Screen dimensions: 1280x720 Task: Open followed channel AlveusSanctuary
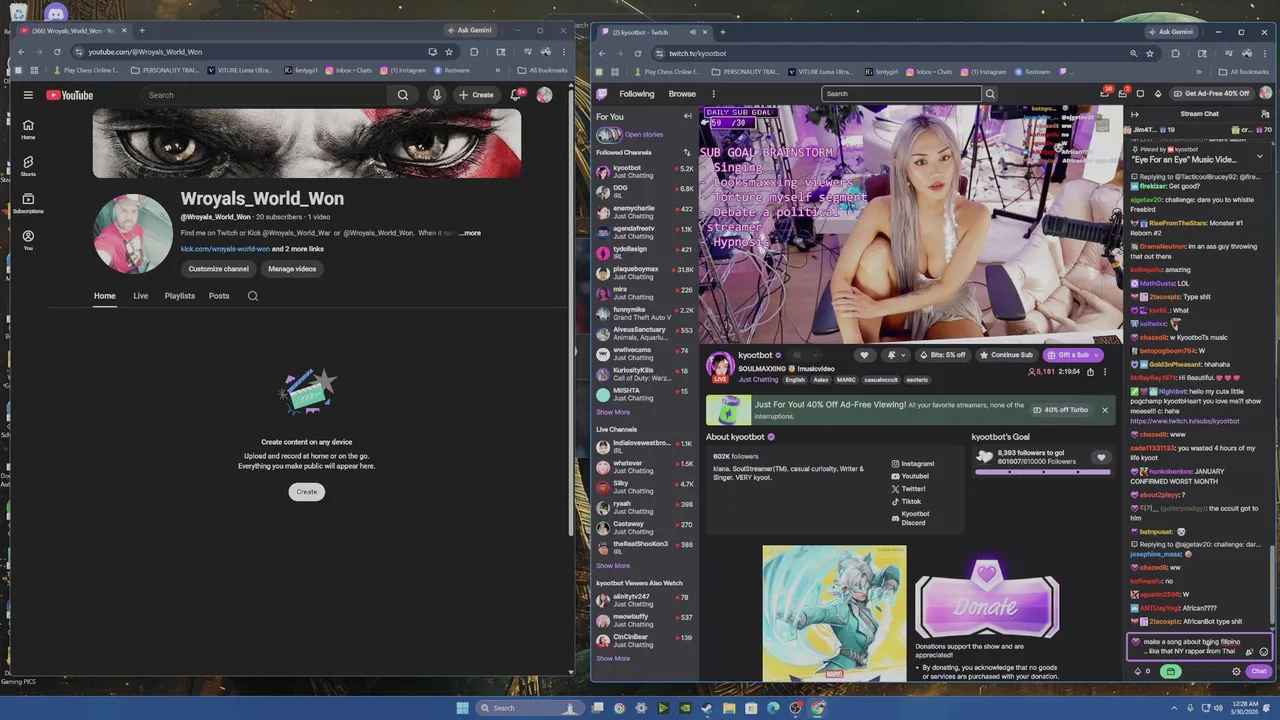pyautogui.click(x=645, y=333)
